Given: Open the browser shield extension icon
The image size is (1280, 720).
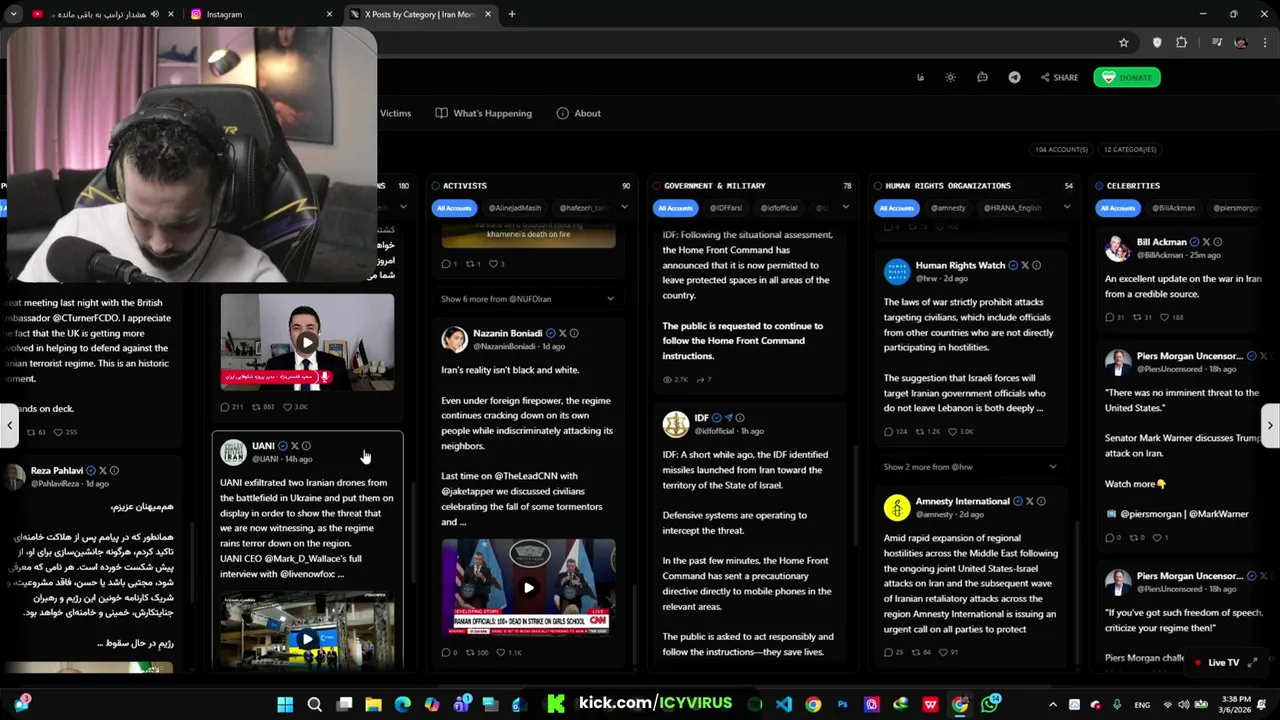Looking at the screenshot, I should (1157, 42).
